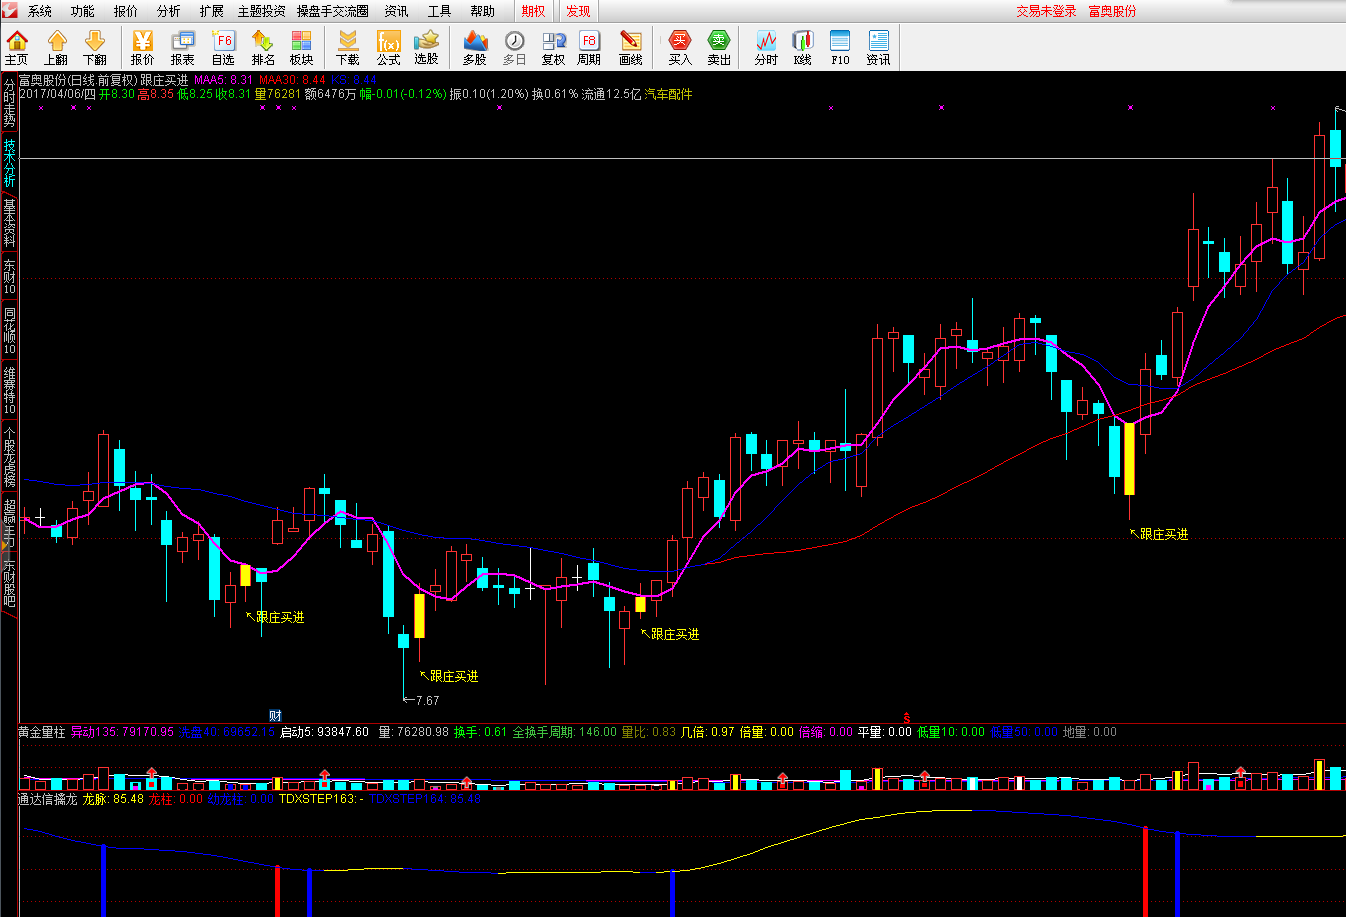Select the 画线 drawing tool icon
1346x917 pixels.
(x=631, y=47)
